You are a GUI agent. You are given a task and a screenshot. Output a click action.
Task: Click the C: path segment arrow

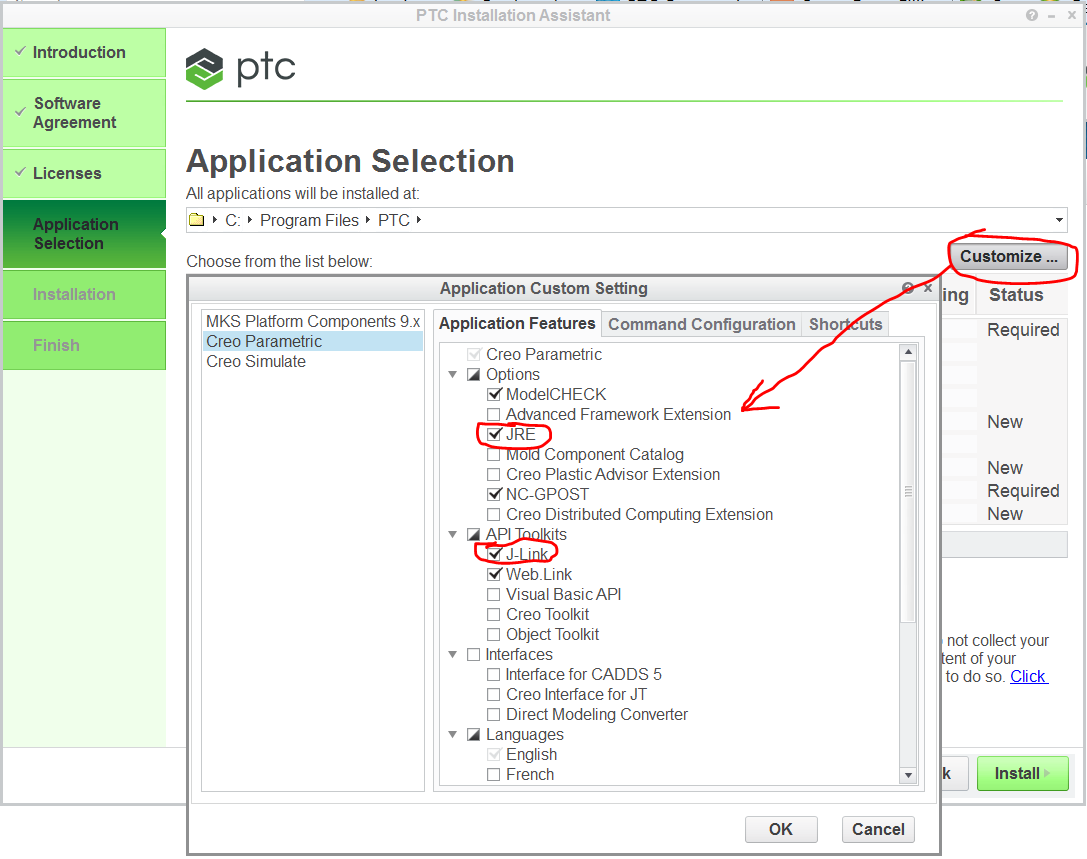point(250,220)
